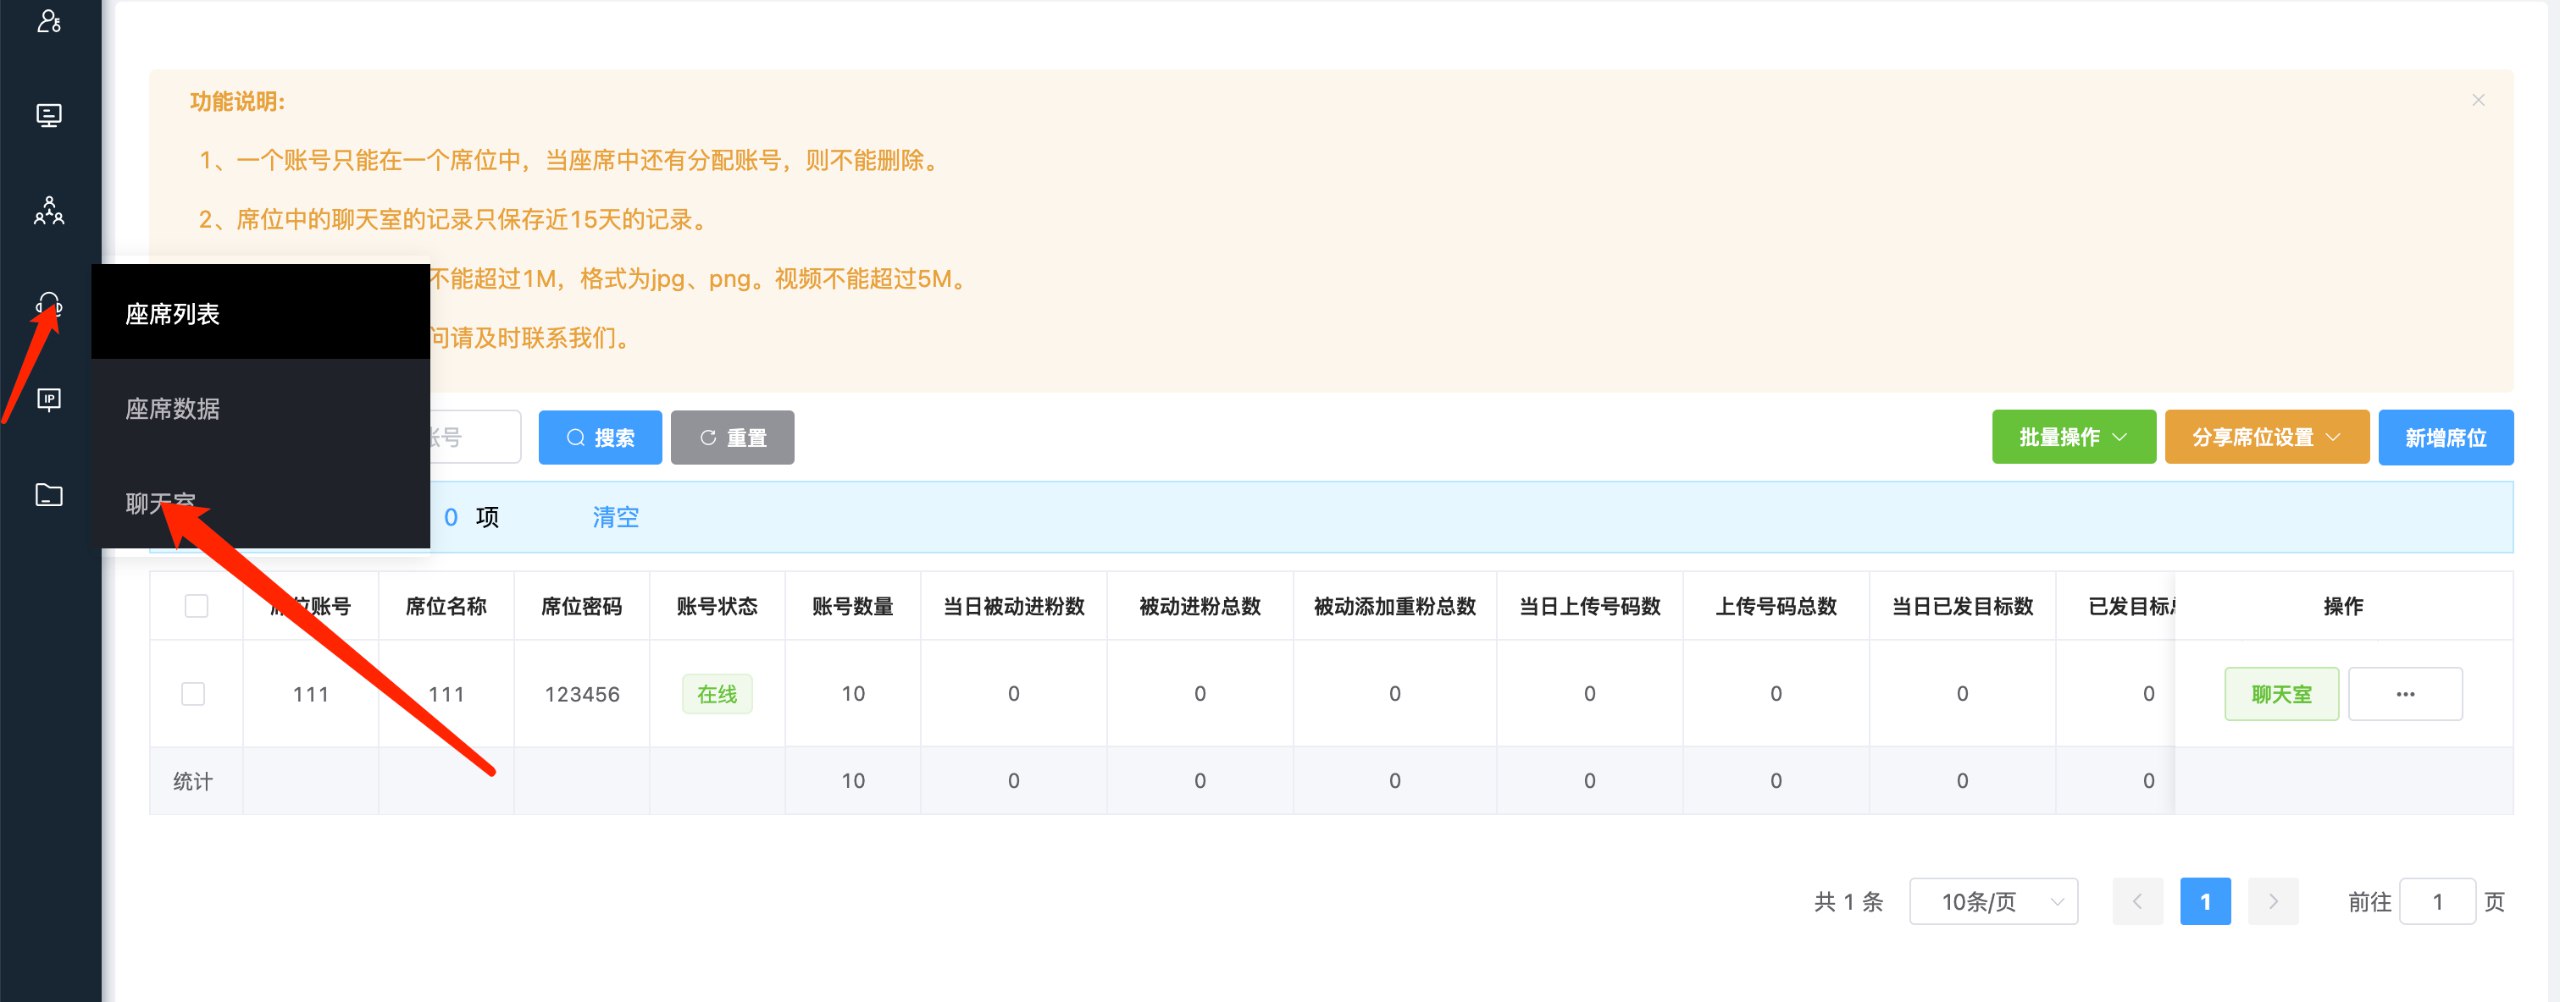Open the 分享席位设置 dropdown

pos(2266,437)
